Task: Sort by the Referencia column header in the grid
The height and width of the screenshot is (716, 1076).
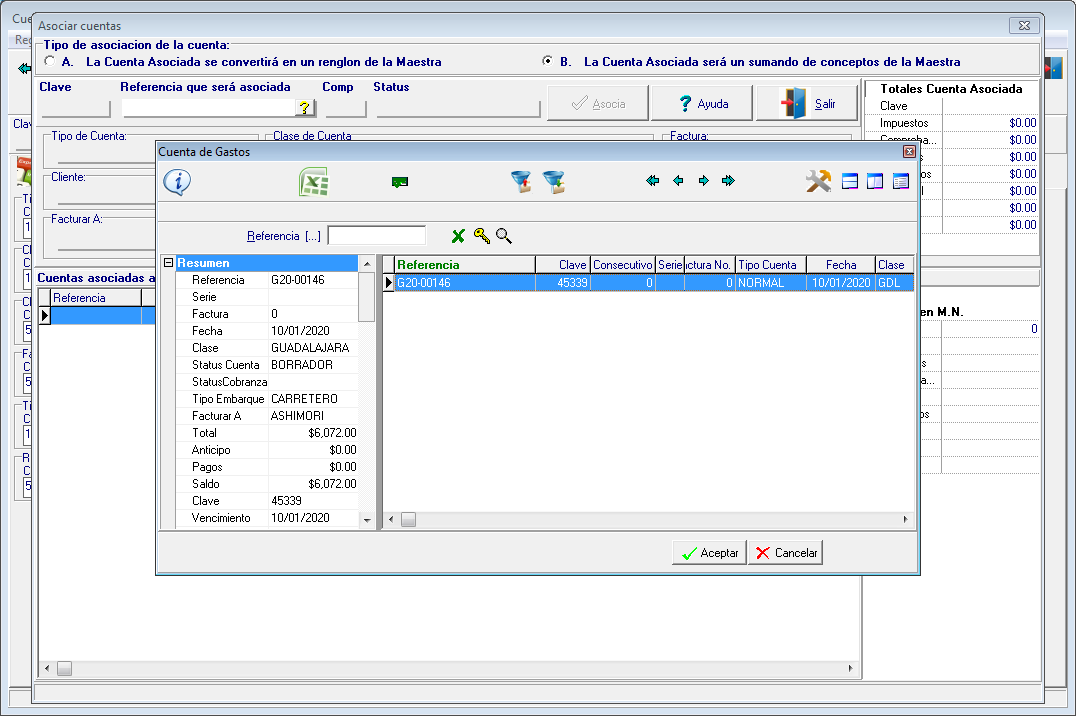Action: [465, 265]
